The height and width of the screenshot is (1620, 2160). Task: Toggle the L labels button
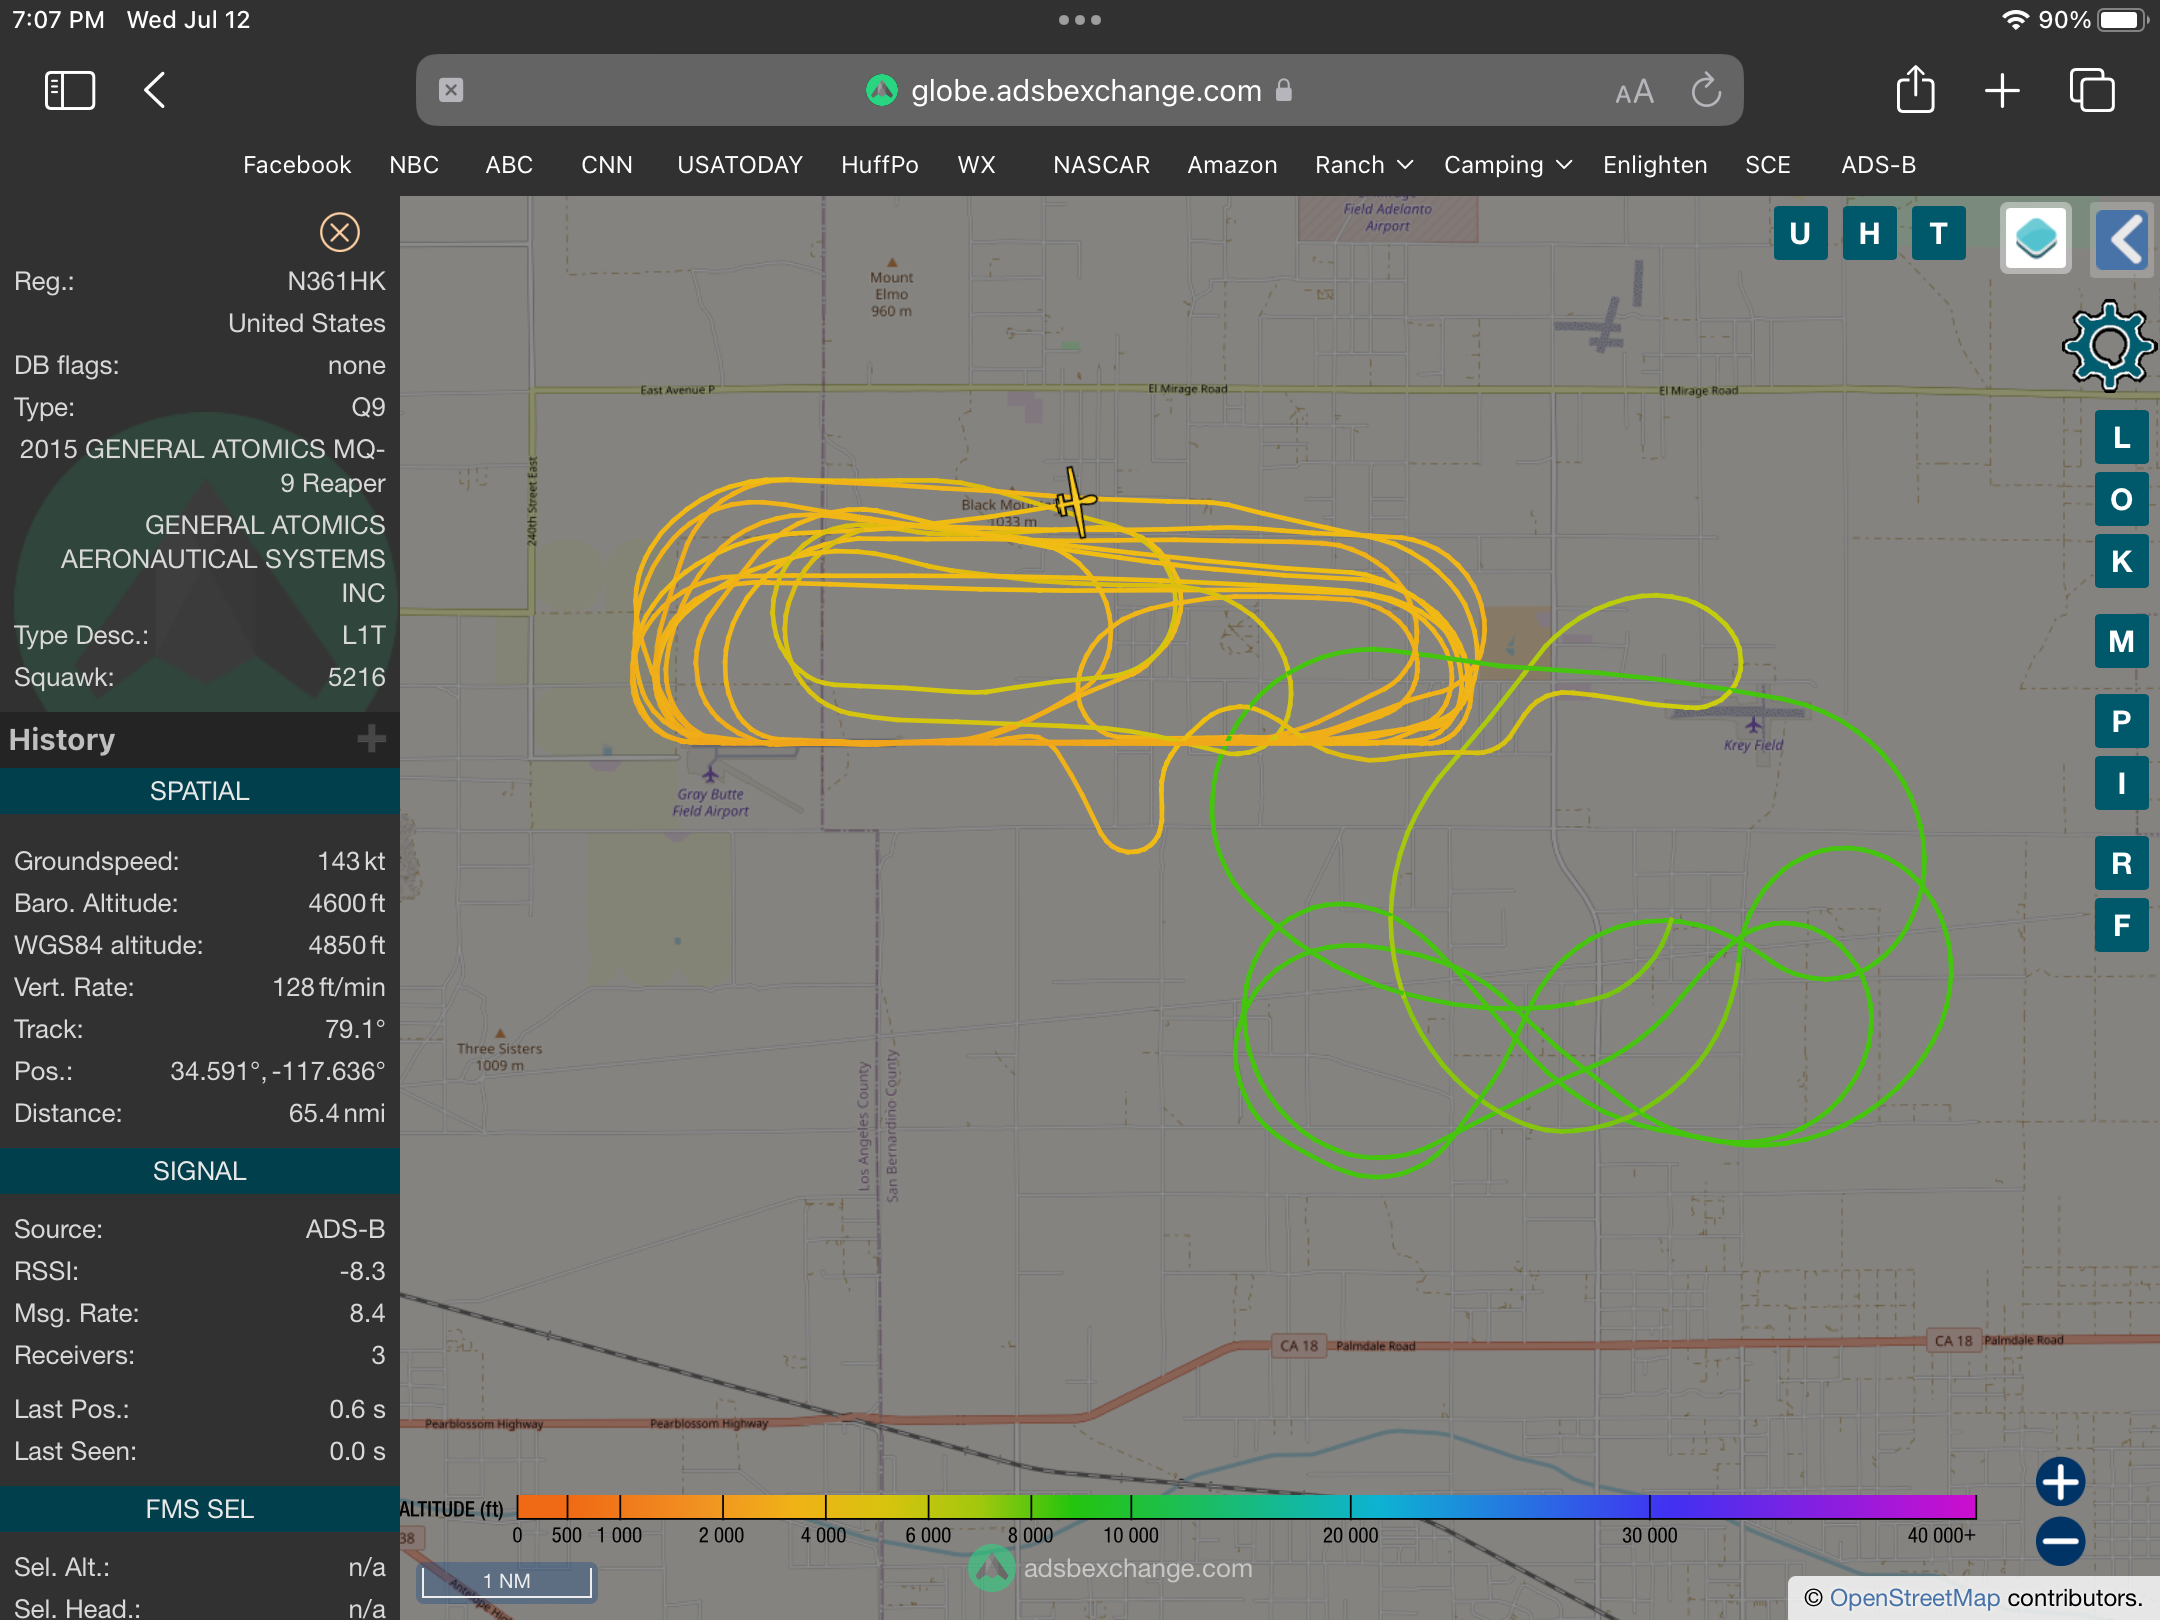[x=2121, y=438]
